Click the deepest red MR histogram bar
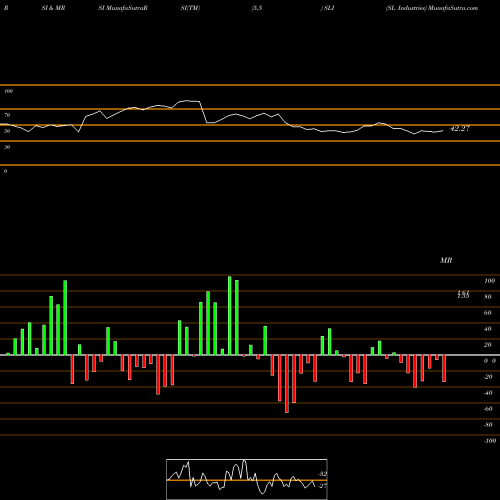Image resolution: width=500 pixels, height=500 pixels. 287,384
